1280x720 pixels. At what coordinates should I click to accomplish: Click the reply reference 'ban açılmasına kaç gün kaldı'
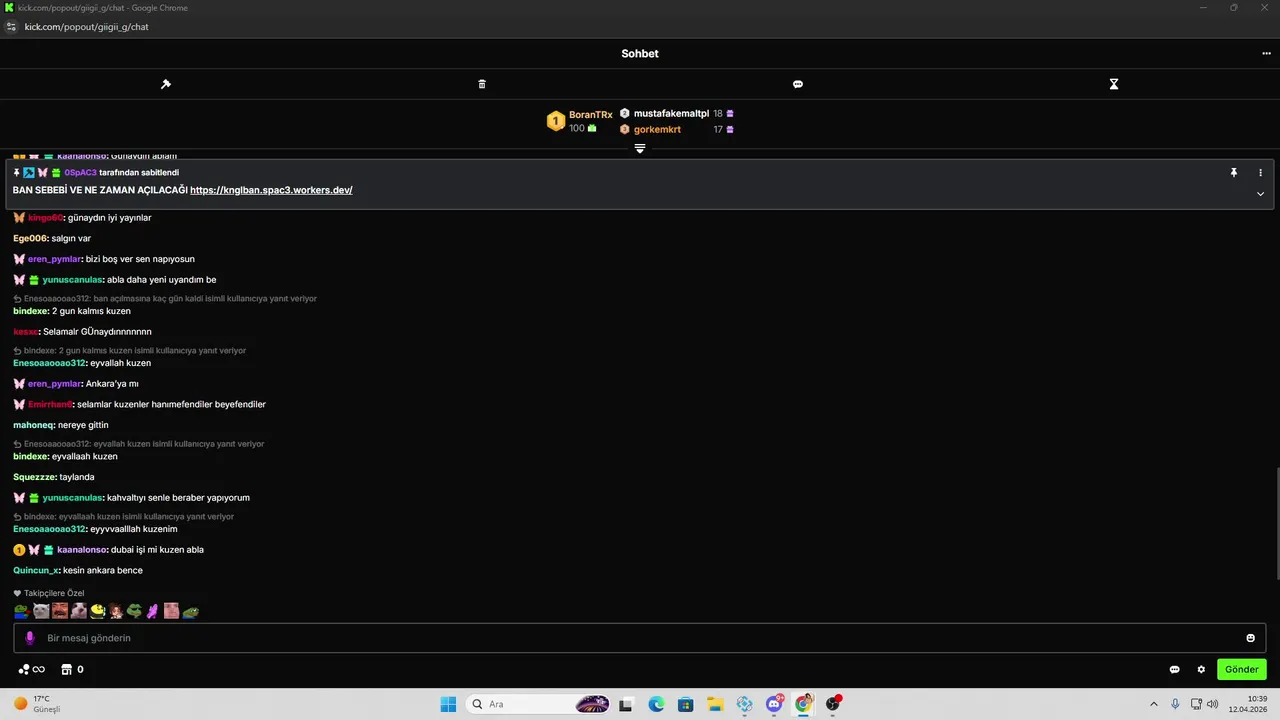tap(164, 299)
